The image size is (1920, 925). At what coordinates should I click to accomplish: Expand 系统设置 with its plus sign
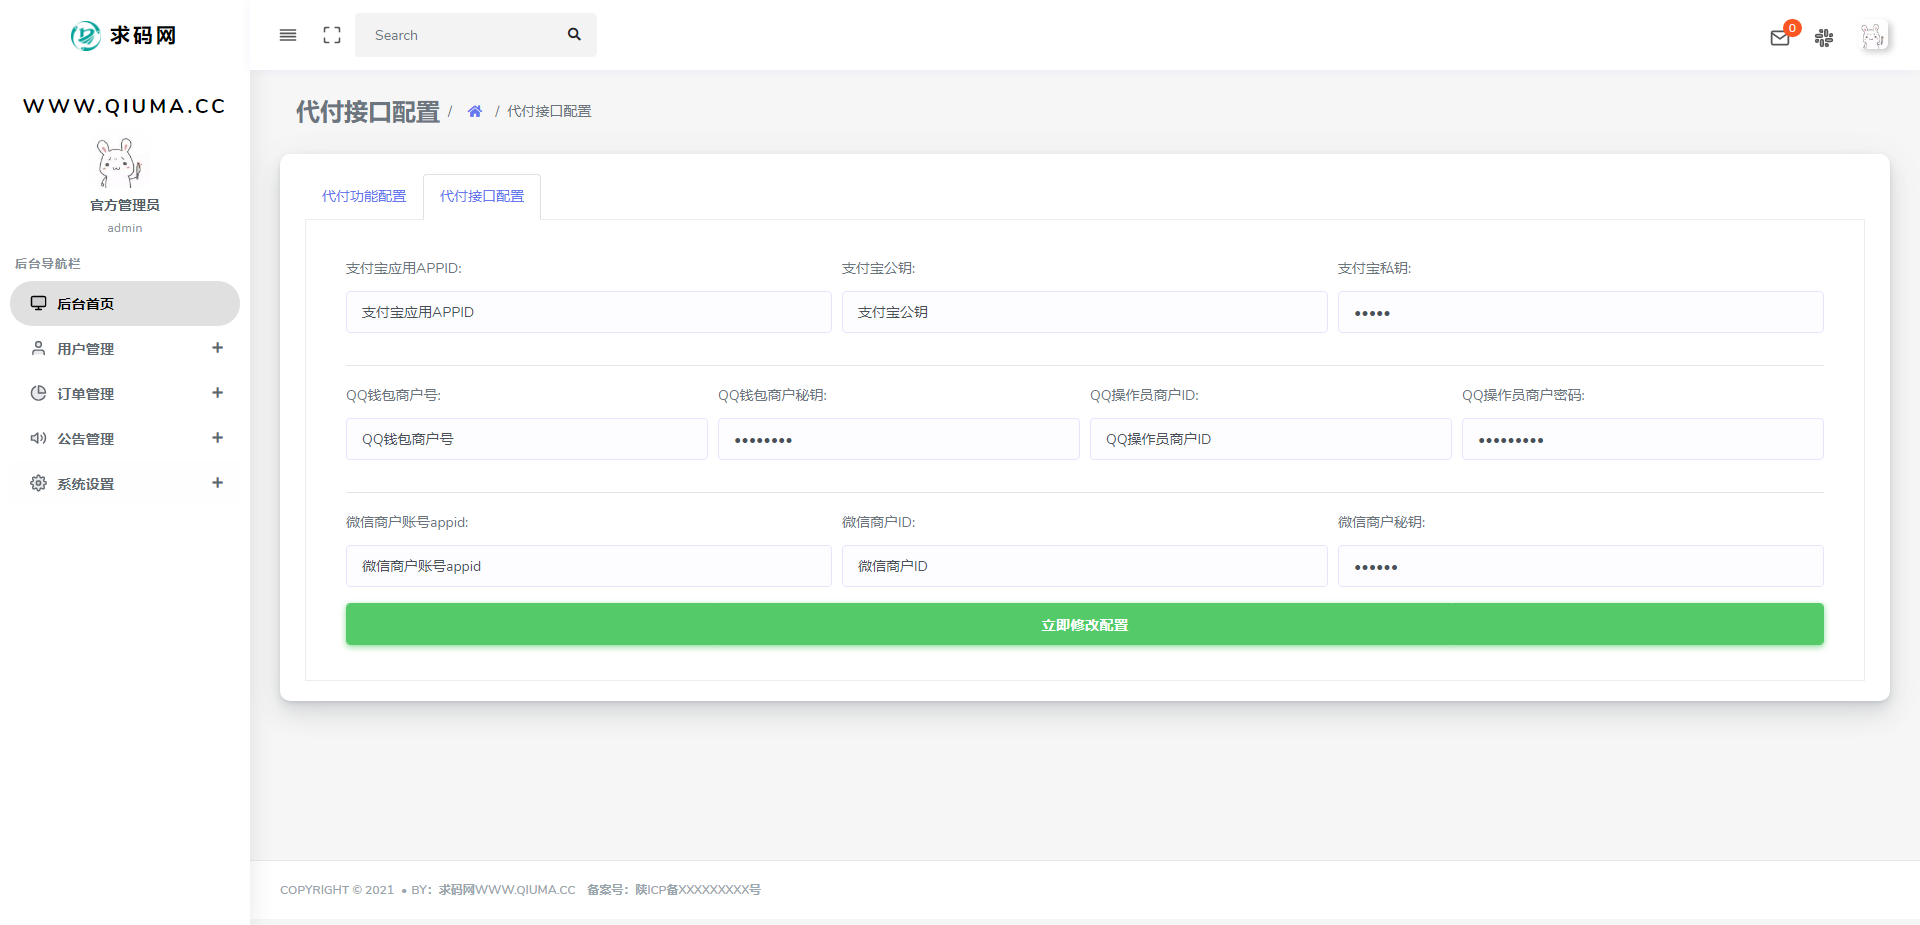(x=217, y=483)
